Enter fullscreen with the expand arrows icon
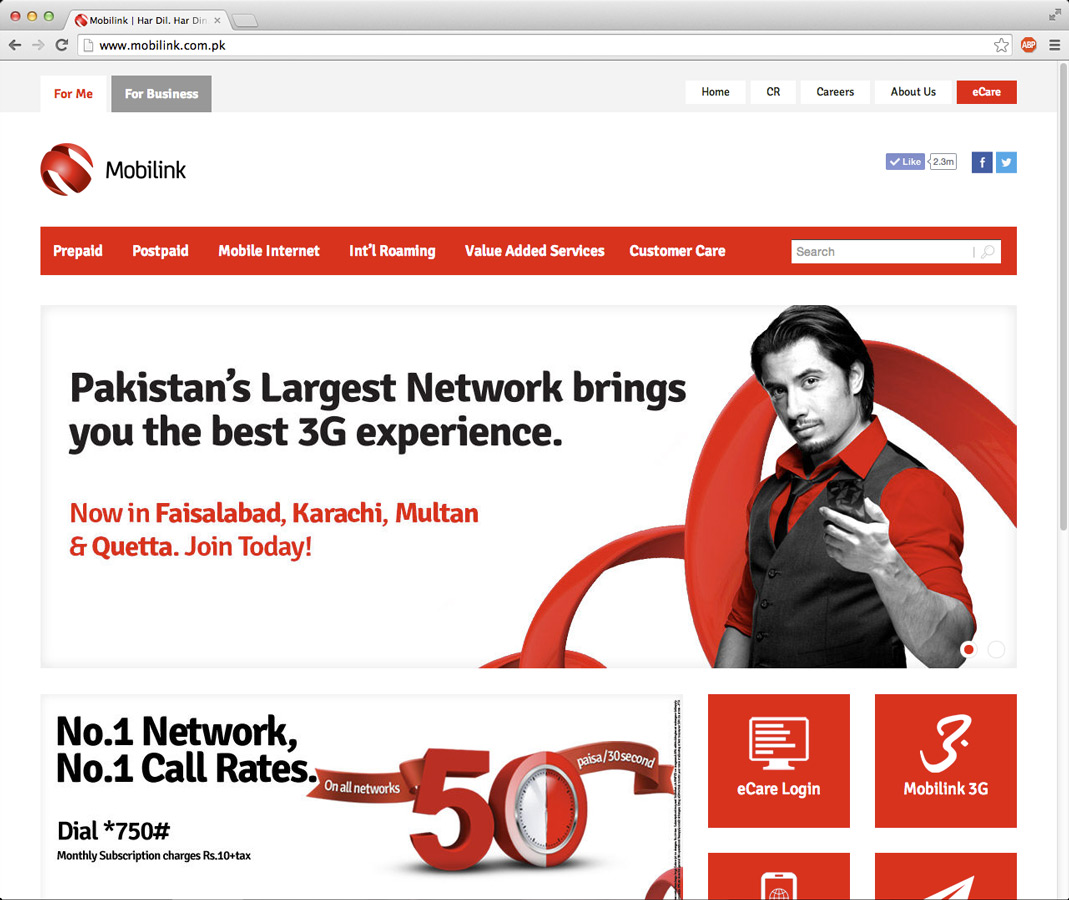Image resolution: width=1069 pixels, height=900 pixels. (x=1055, y=15)
